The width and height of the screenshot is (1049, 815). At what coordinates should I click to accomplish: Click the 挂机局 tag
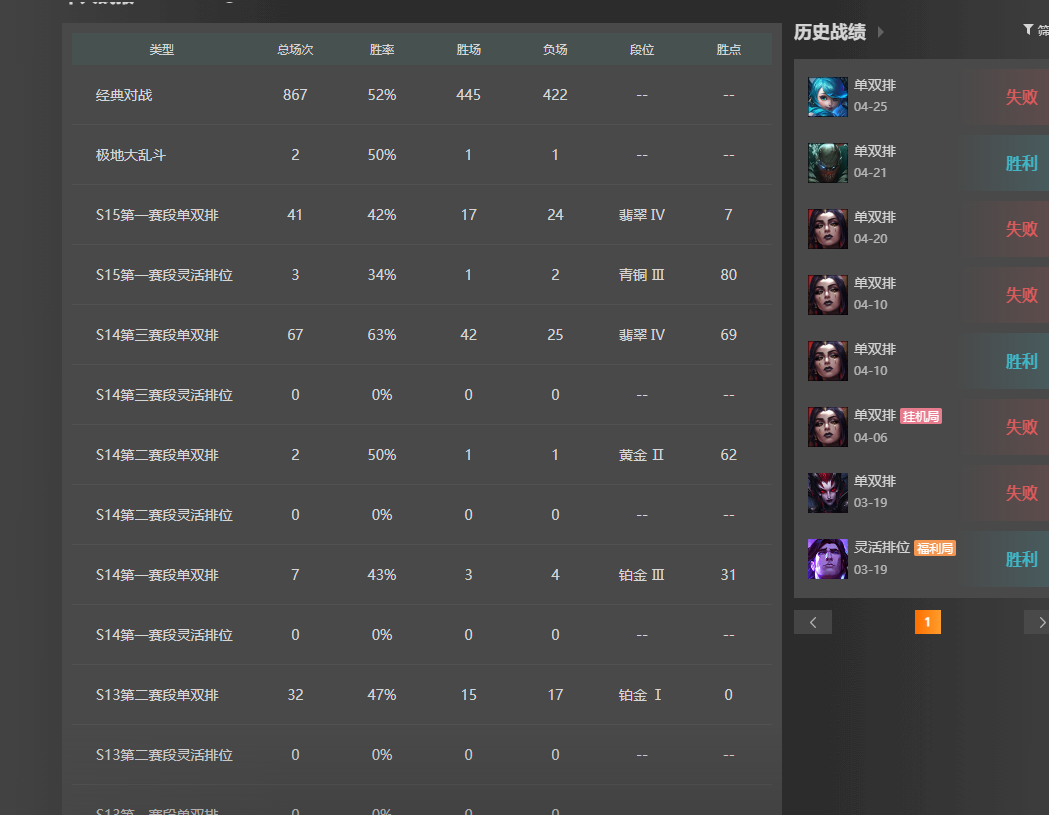(x=921, y=416)
